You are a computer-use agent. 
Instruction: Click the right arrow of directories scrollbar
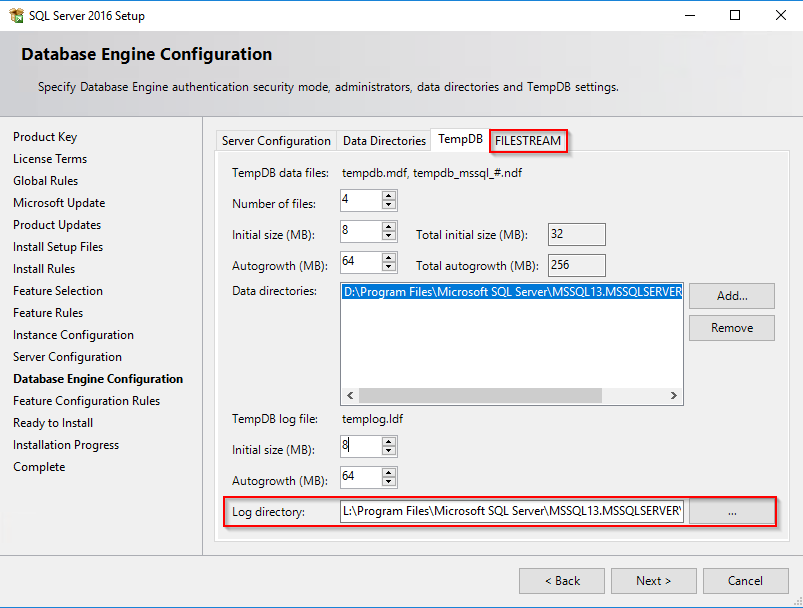pyautogui.click(x=674, y=395)
